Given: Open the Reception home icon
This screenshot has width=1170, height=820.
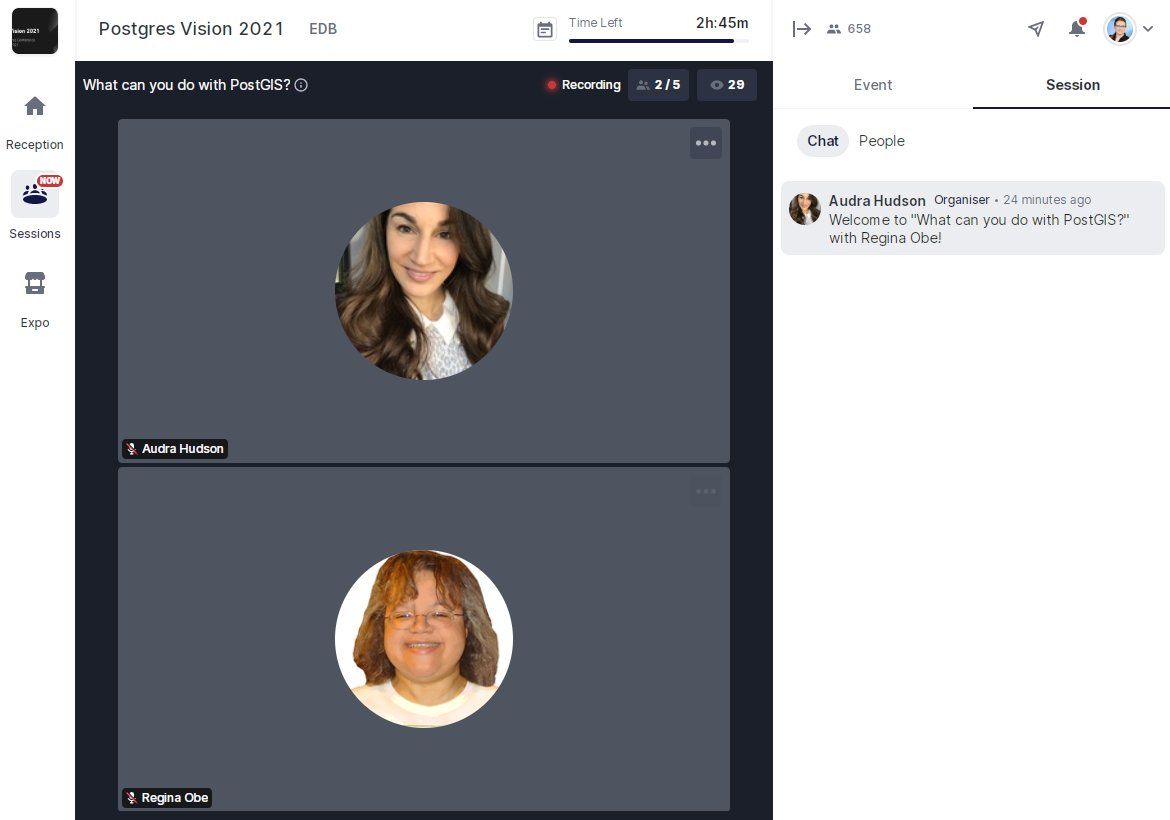Looking at the screenshot, I should pos(34,107).
